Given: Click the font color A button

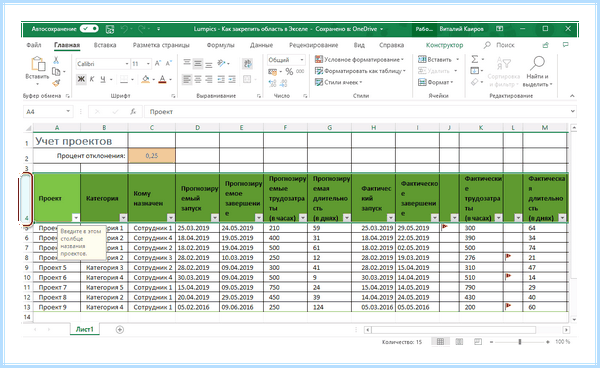Looking at the screenshot, I should pos(162,79).
